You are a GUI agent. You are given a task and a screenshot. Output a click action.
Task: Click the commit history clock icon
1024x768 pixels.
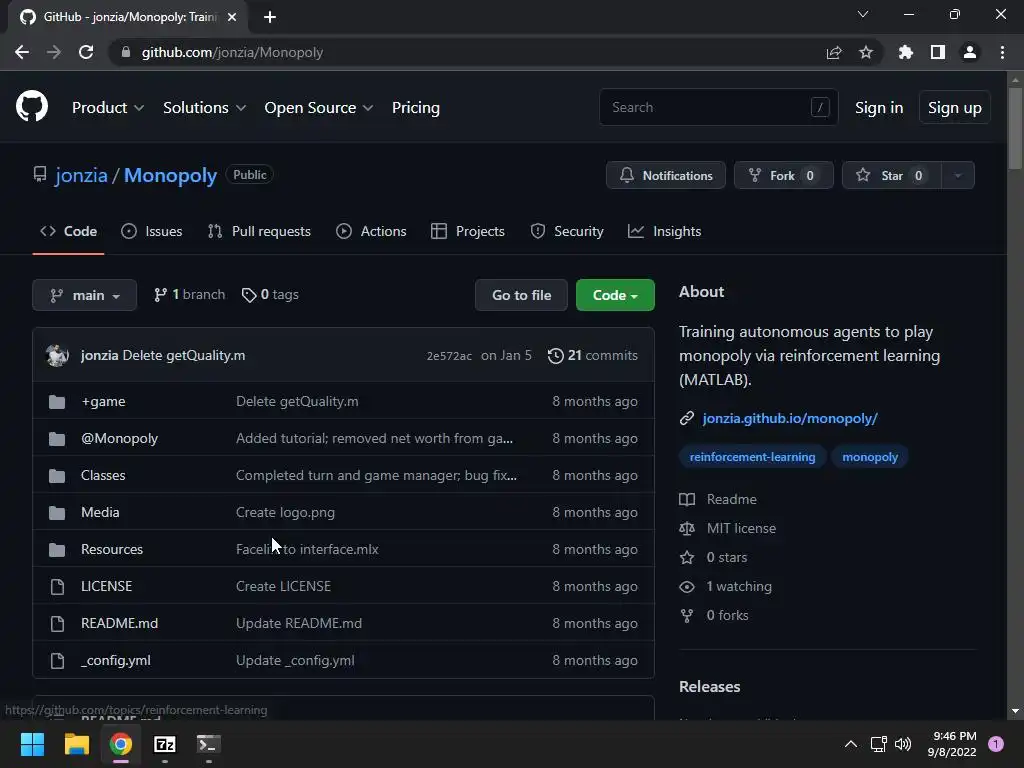tap(556, 356)
